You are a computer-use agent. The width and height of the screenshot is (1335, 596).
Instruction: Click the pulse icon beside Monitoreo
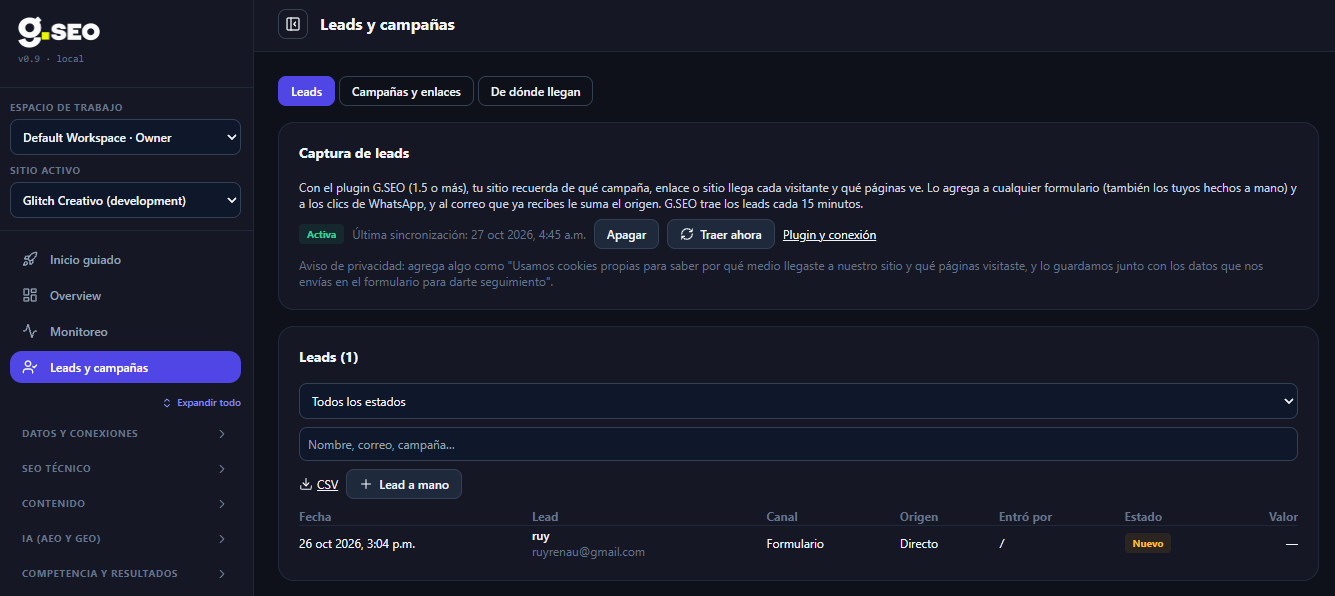30,332
